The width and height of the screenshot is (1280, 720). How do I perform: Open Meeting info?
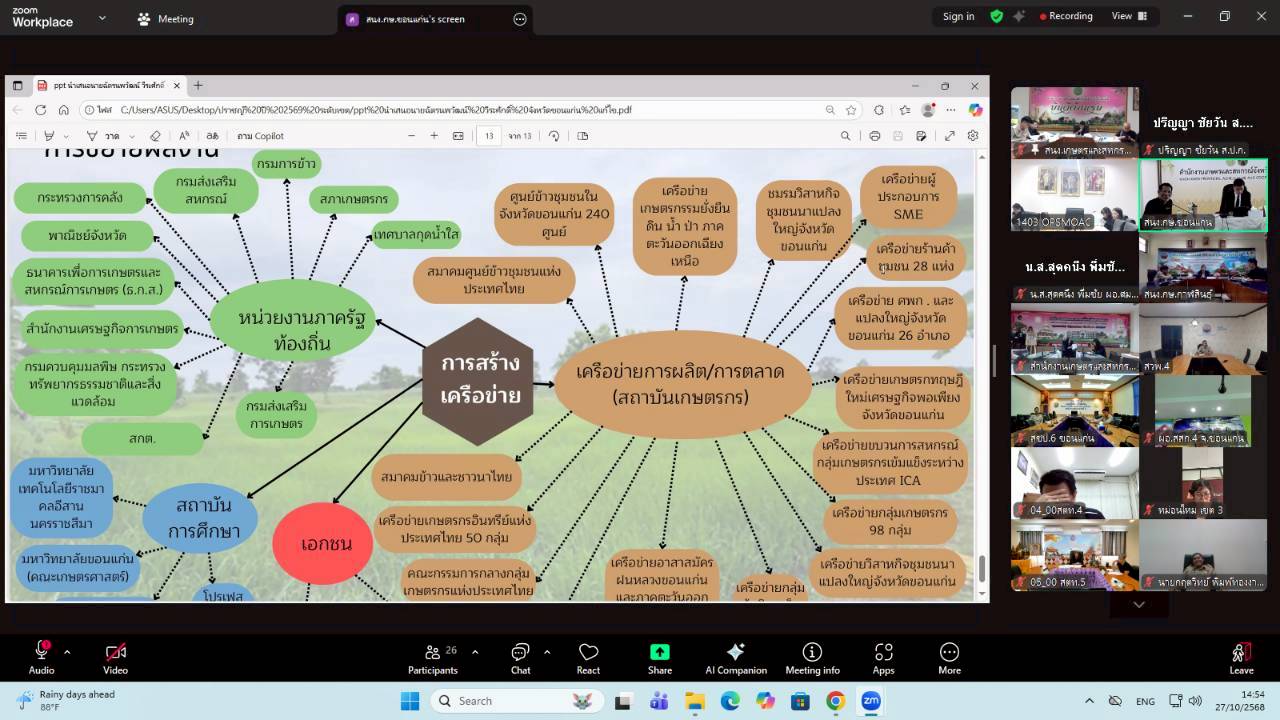(x=812, y=657)
